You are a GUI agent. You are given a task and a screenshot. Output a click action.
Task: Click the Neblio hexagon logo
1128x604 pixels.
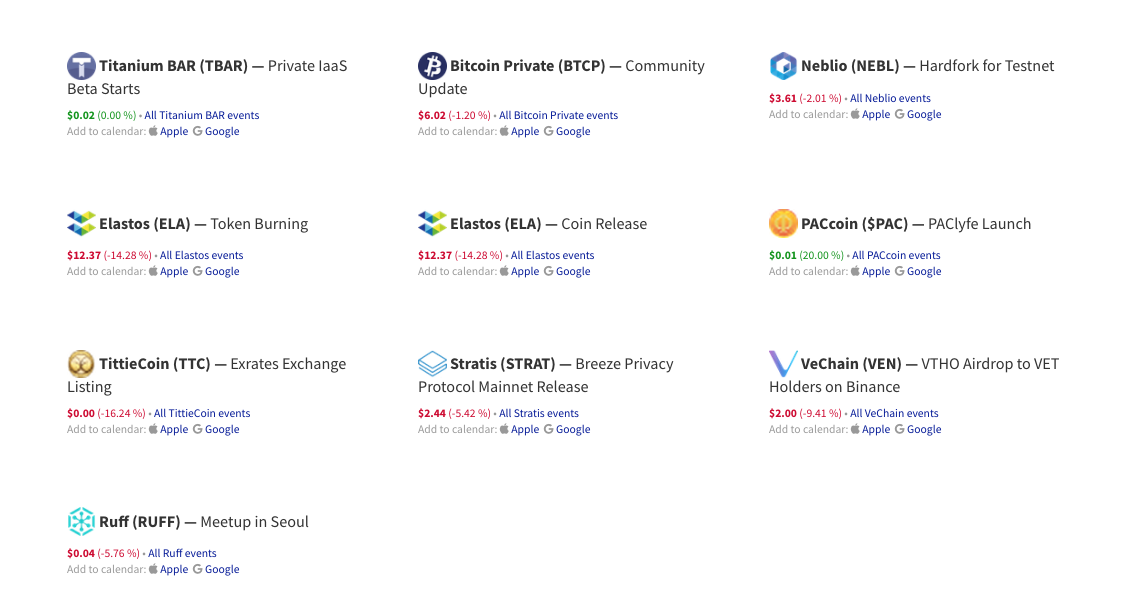pyautogui.click(x=783, y=66)
